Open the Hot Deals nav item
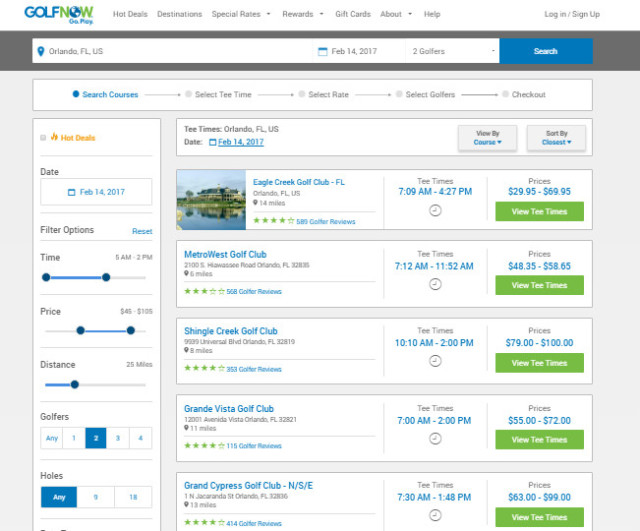This screenshot has height=531, width=640. [130, 14]
